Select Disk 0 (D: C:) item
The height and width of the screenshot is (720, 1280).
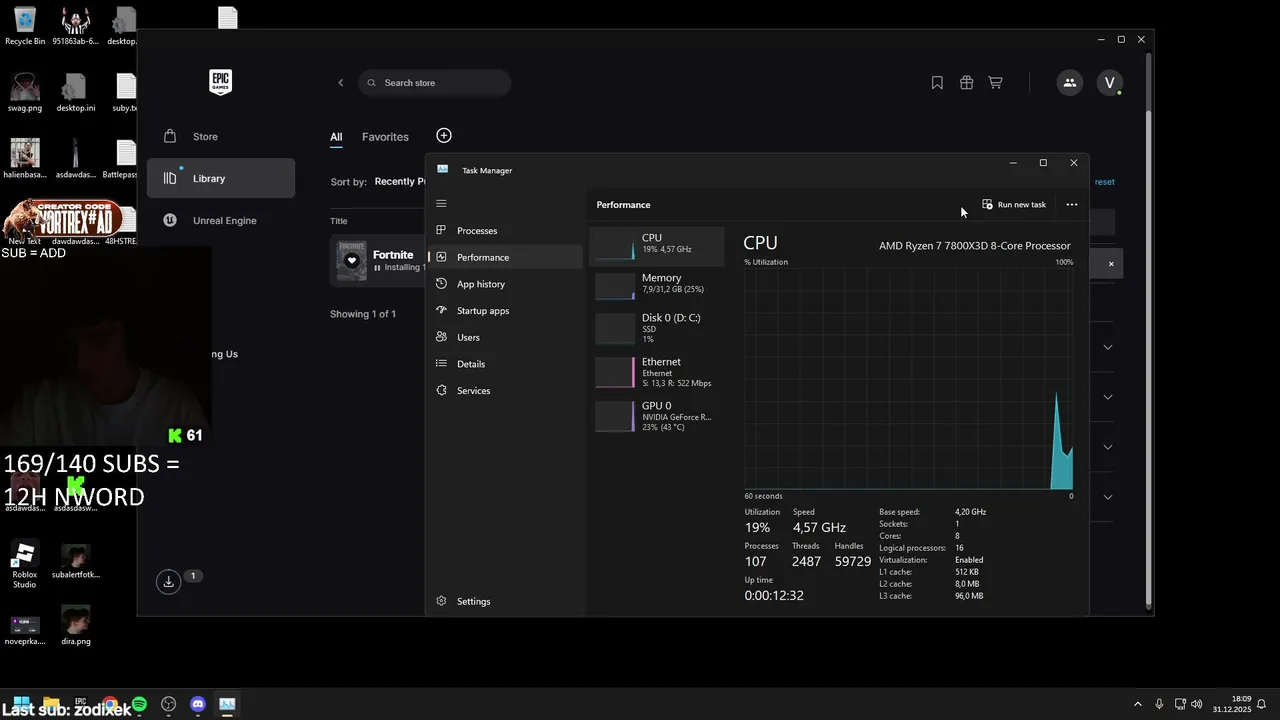click(657, 329)
